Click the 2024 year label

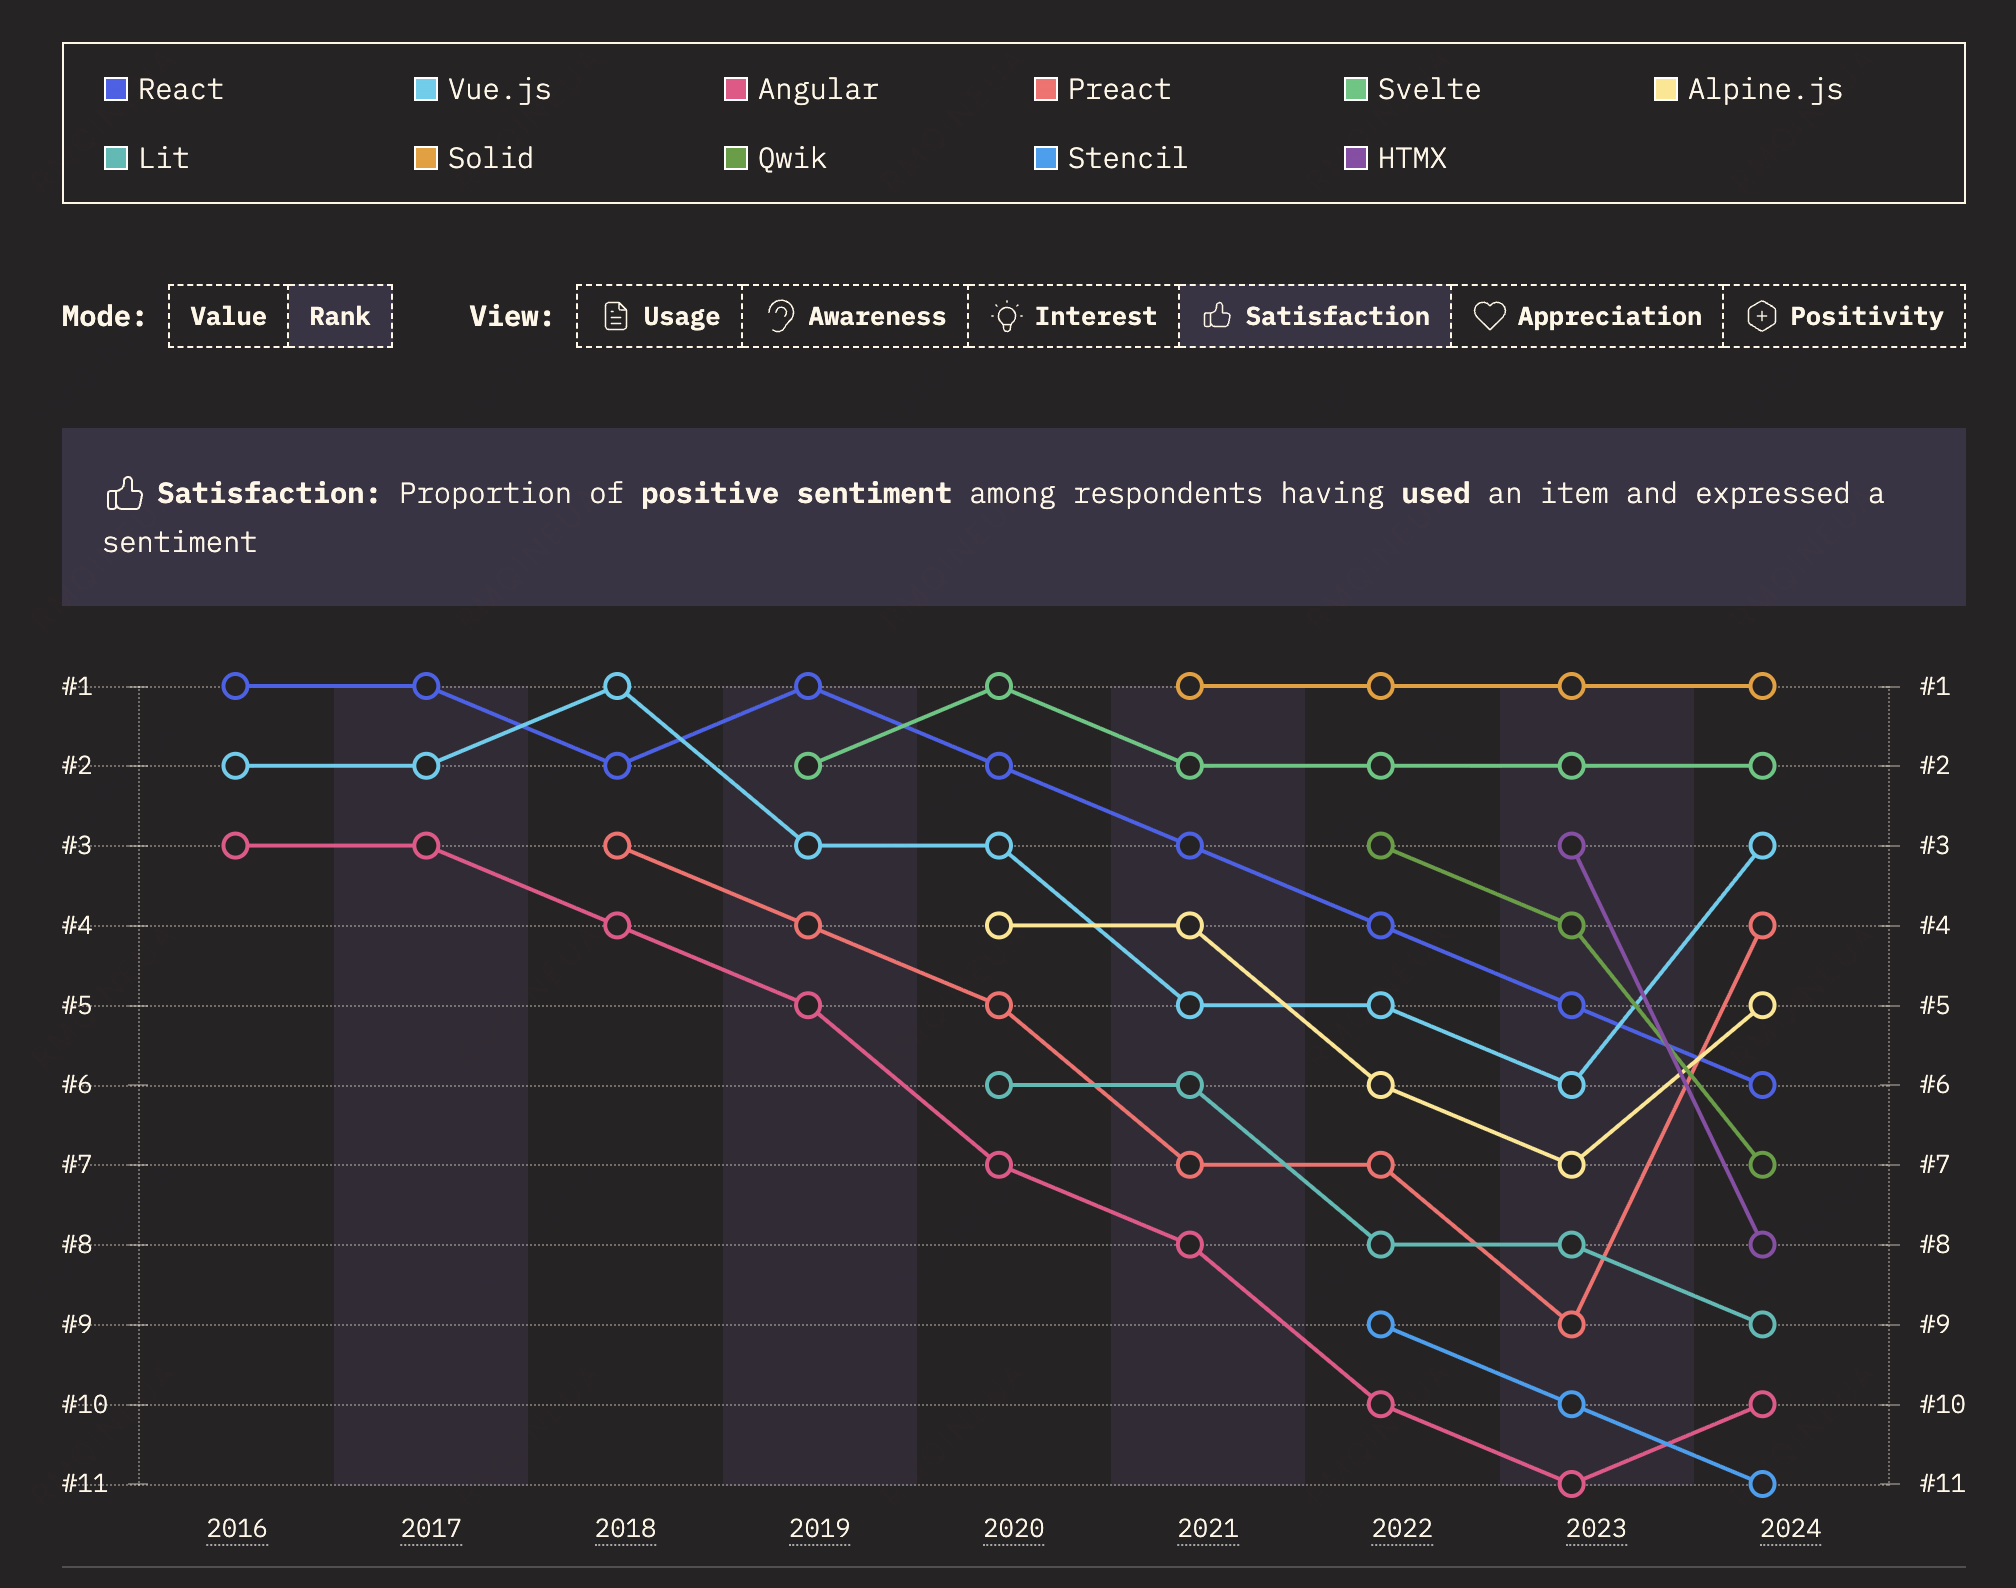(1790, 1528)
